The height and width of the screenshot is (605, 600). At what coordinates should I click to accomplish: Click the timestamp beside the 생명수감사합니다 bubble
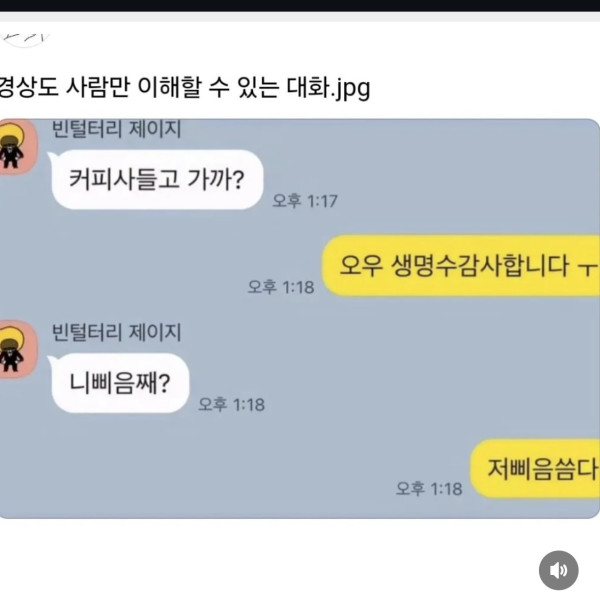[281, 287]
